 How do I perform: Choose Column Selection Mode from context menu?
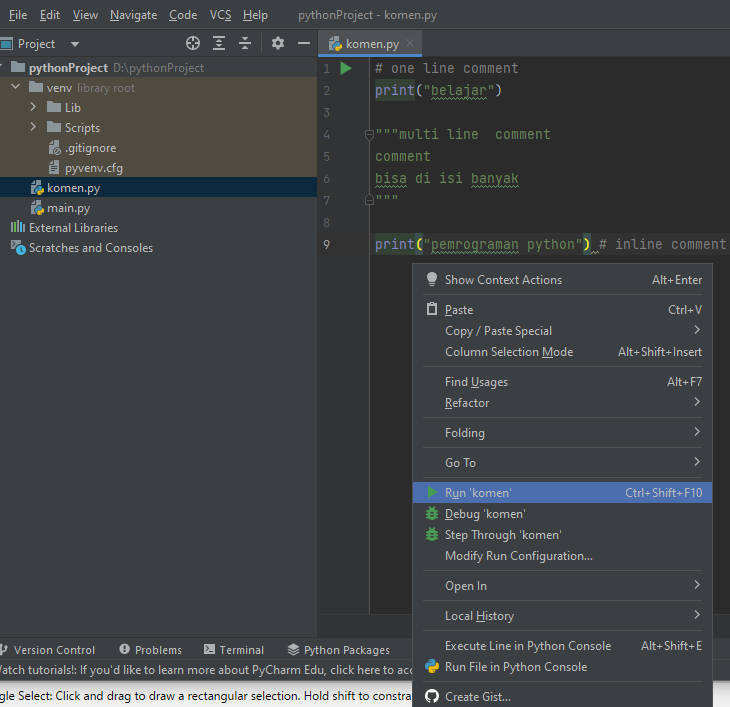[562, 352]
